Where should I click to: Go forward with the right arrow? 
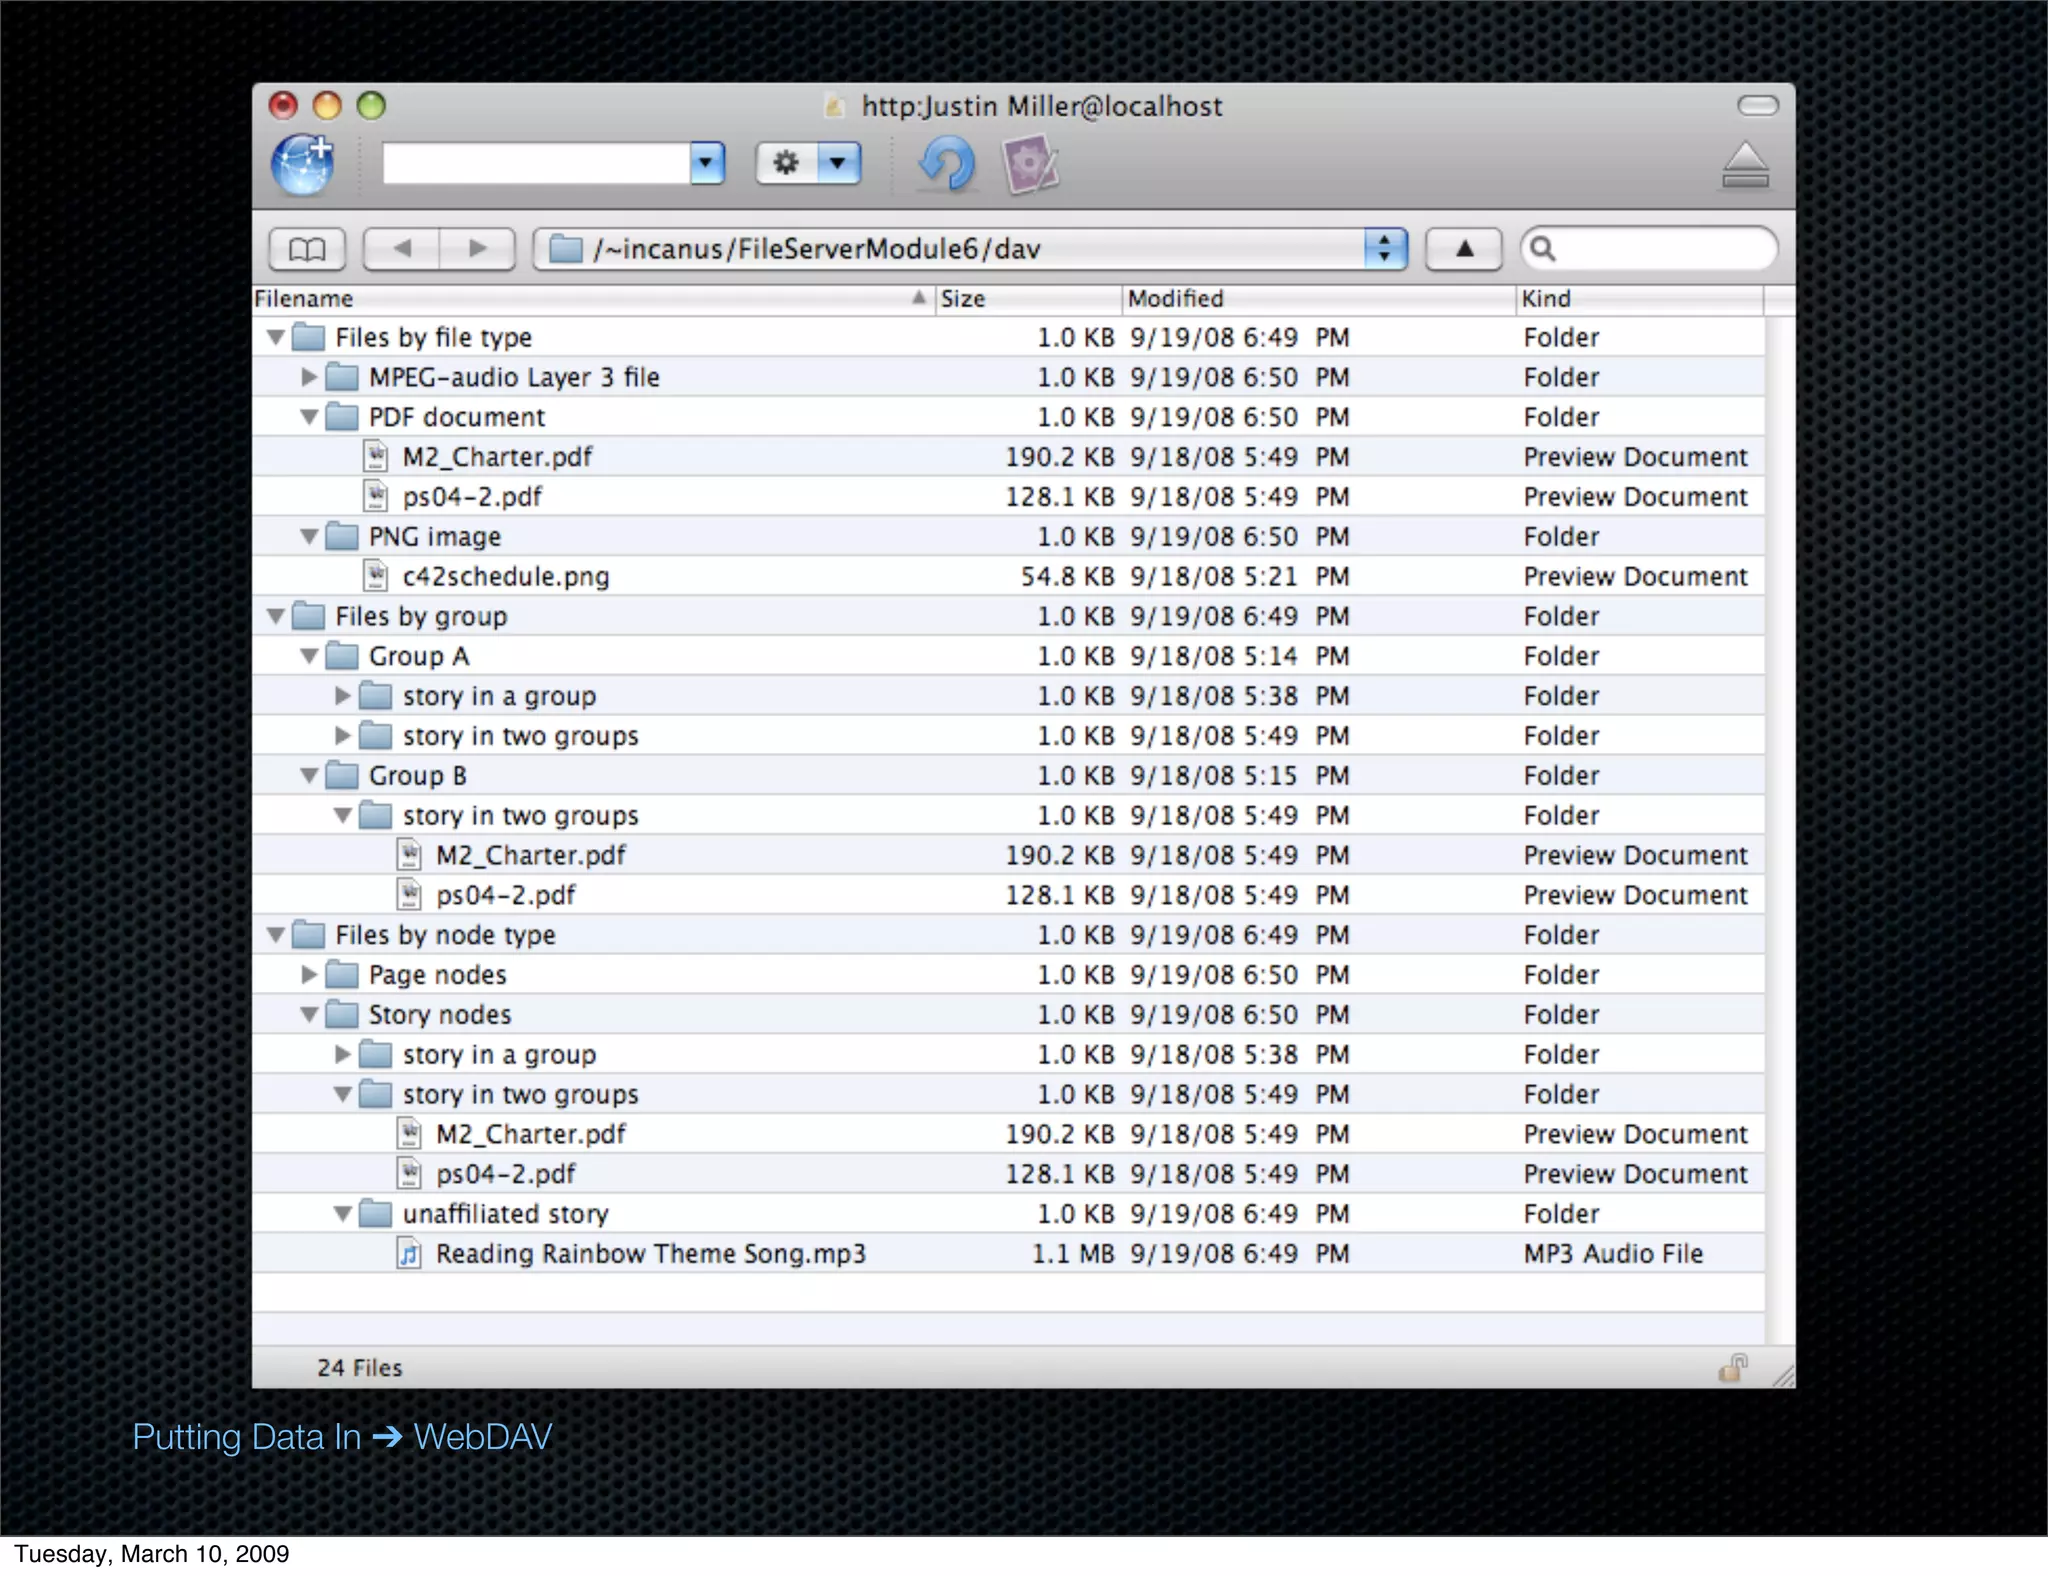tap(478, 249)
